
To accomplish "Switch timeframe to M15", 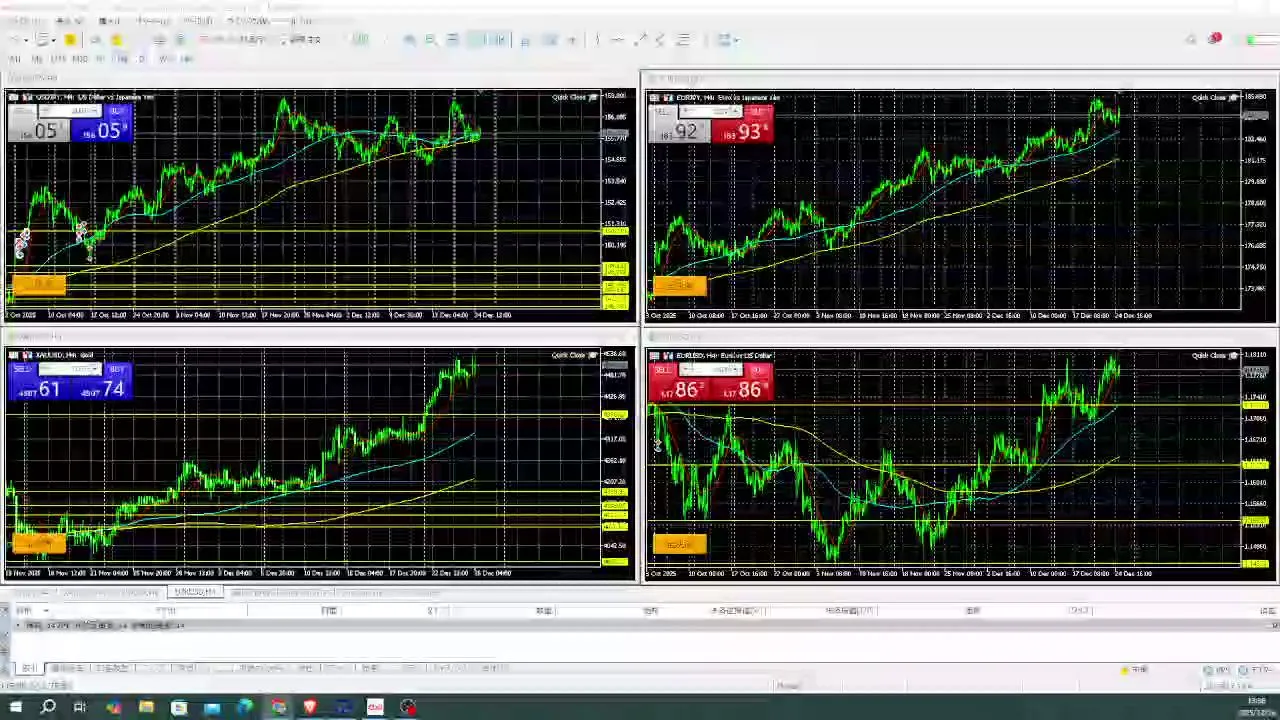I will click(x=58, y=59).
